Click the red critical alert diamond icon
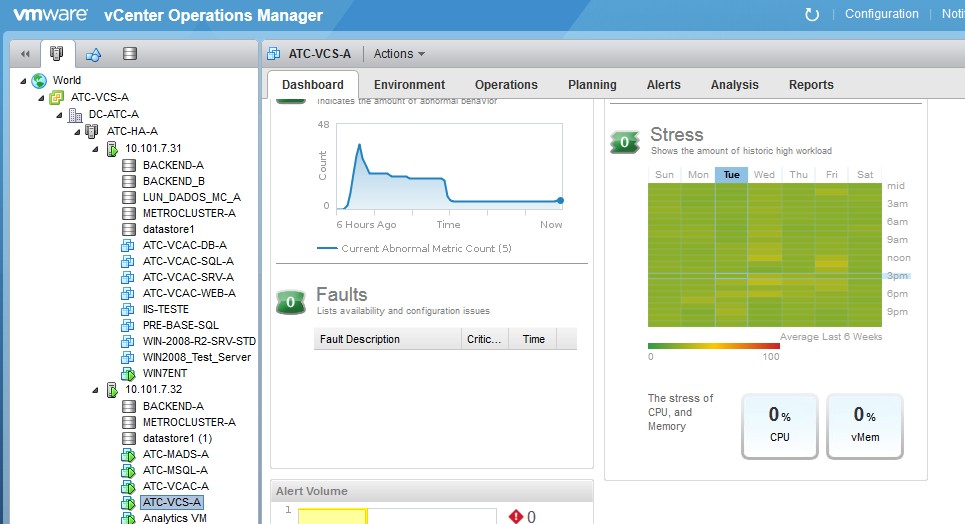965x524 pixels. pos(516,516)
